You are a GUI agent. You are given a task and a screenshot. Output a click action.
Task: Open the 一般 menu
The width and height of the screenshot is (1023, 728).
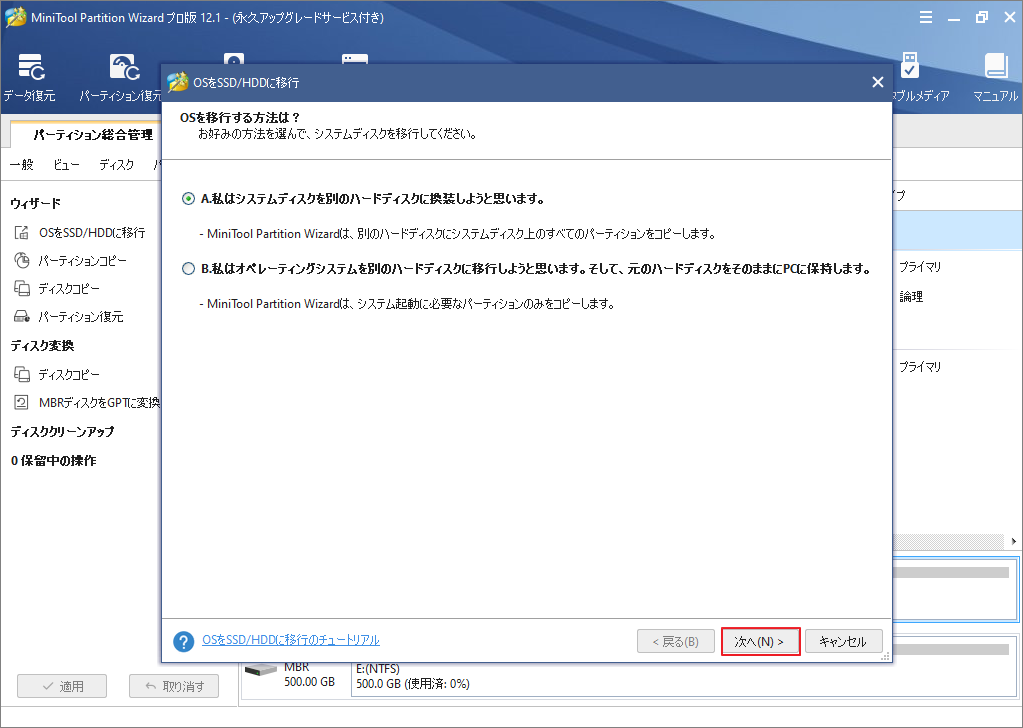22,165
